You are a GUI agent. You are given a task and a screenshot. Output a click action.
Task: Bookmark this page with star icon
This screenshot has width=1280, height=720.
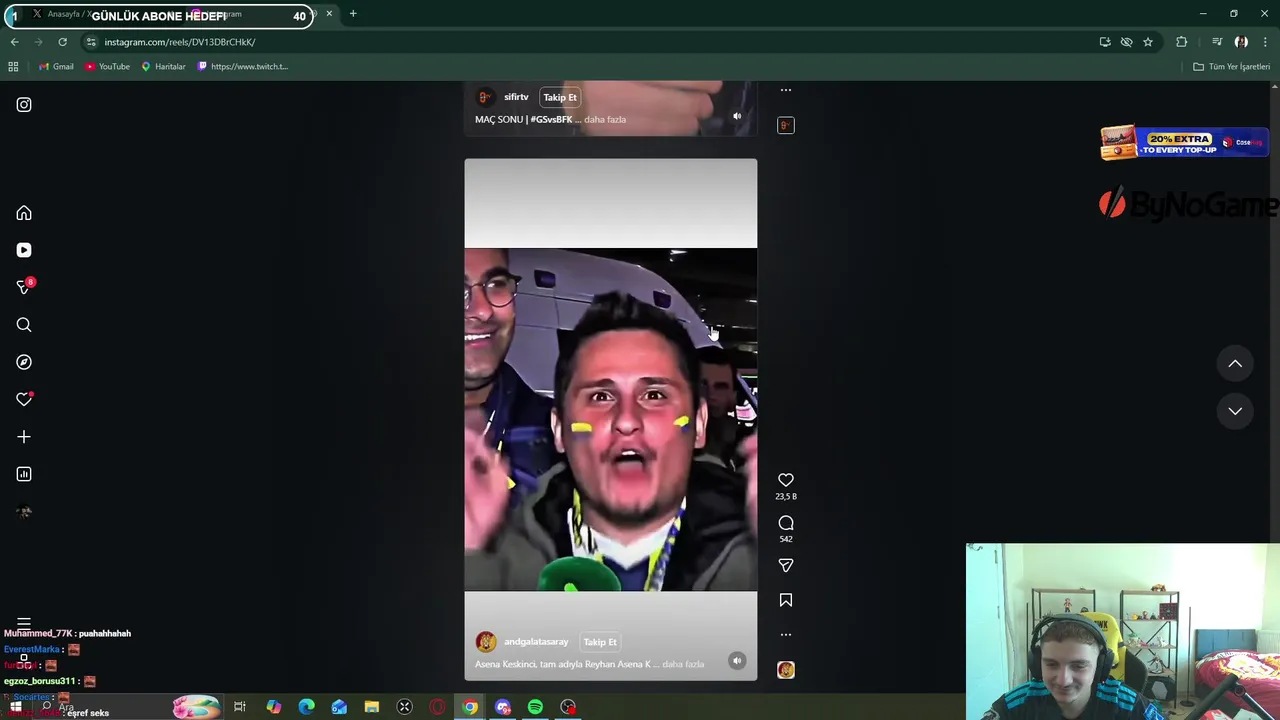click(1148, 42)
